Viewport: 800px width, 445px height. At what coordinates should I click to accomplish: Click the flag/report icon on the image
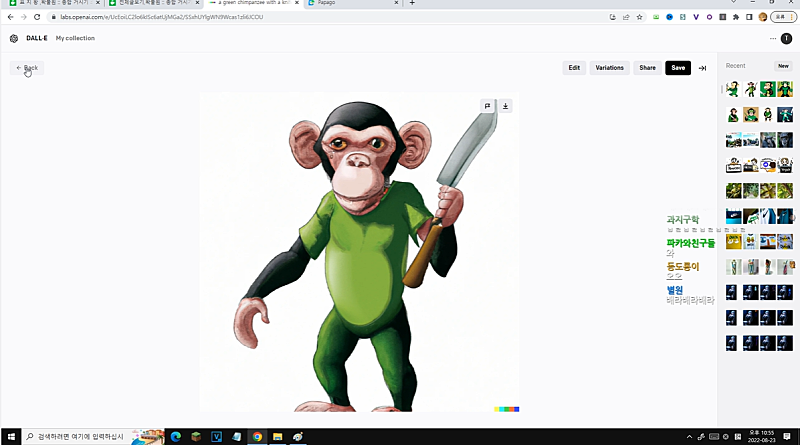(487, 106)
